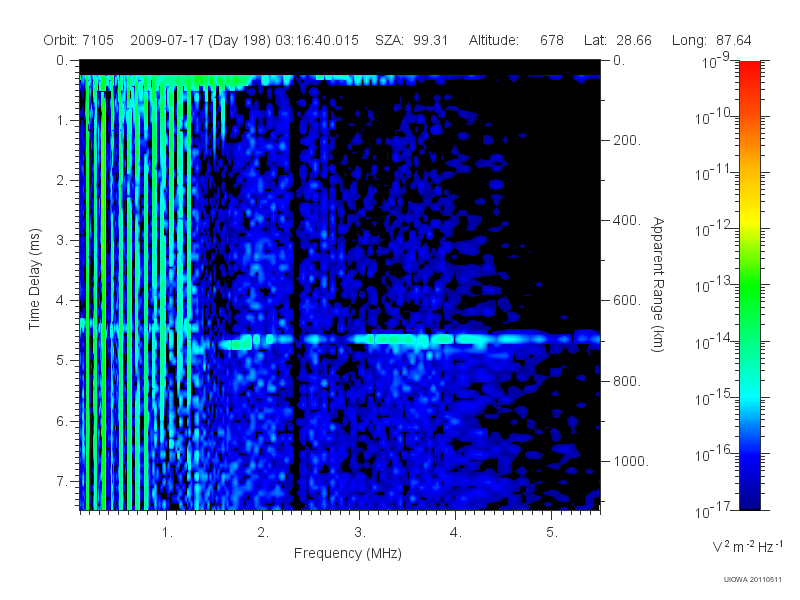Click the UIOWA 20110511 footer text
This screenshot has height=600, width=800.
753,580
